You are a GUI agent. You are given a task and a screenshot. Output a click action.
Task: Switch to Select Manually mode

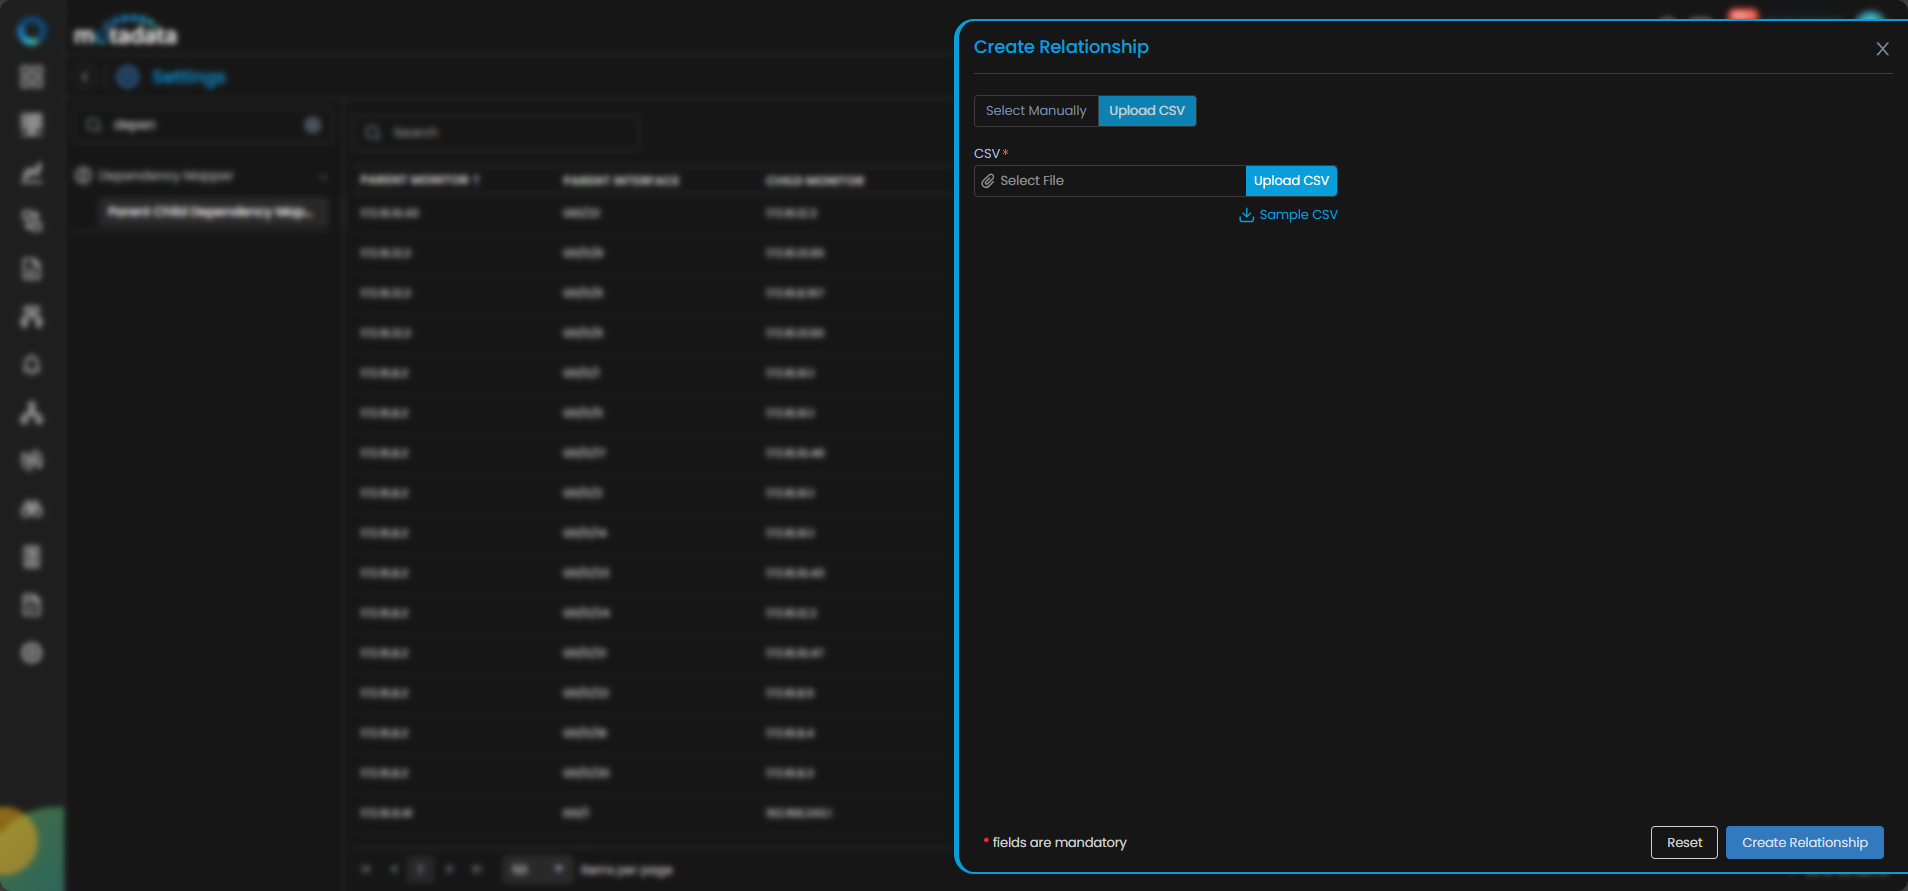click(1035, 111)
